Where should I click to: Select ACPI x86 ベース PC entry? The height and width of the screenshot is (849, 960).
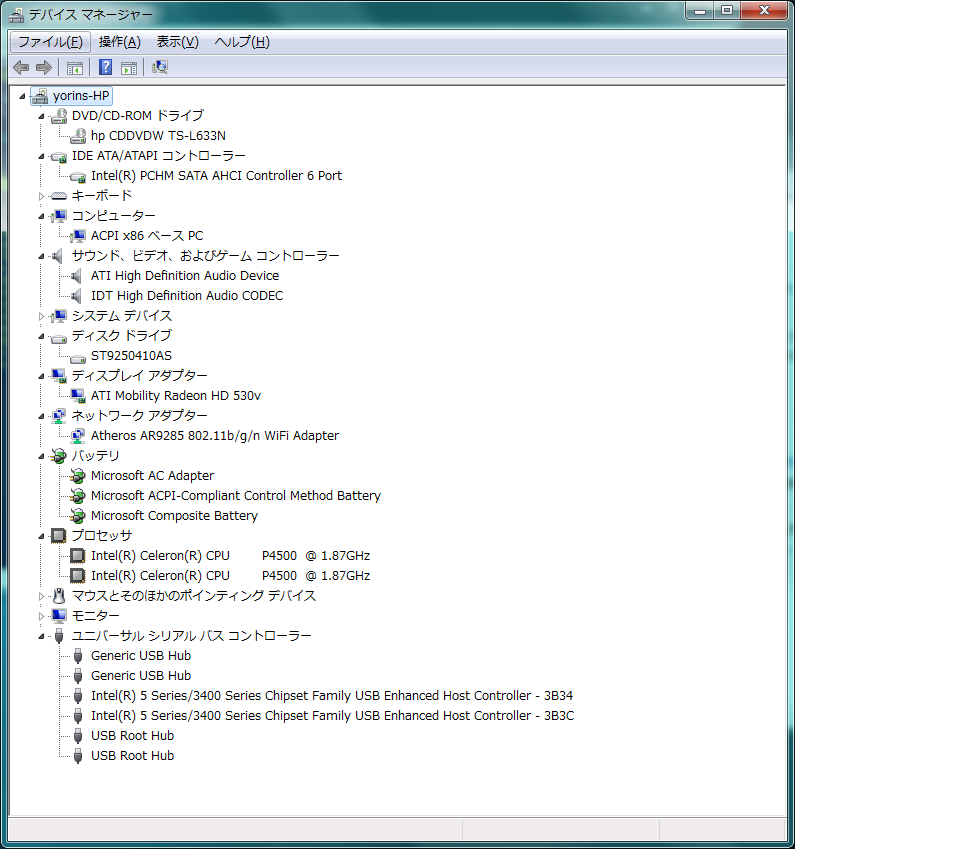147,236
